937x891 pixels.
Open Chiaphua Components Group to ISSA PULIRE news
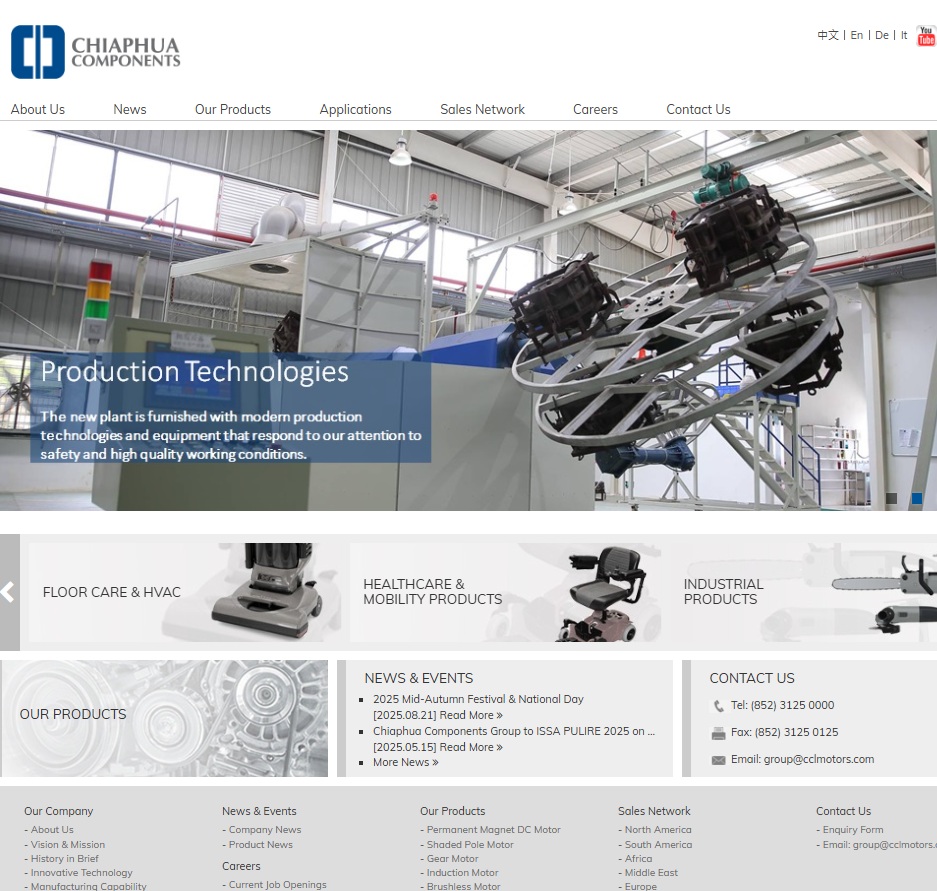514,731
